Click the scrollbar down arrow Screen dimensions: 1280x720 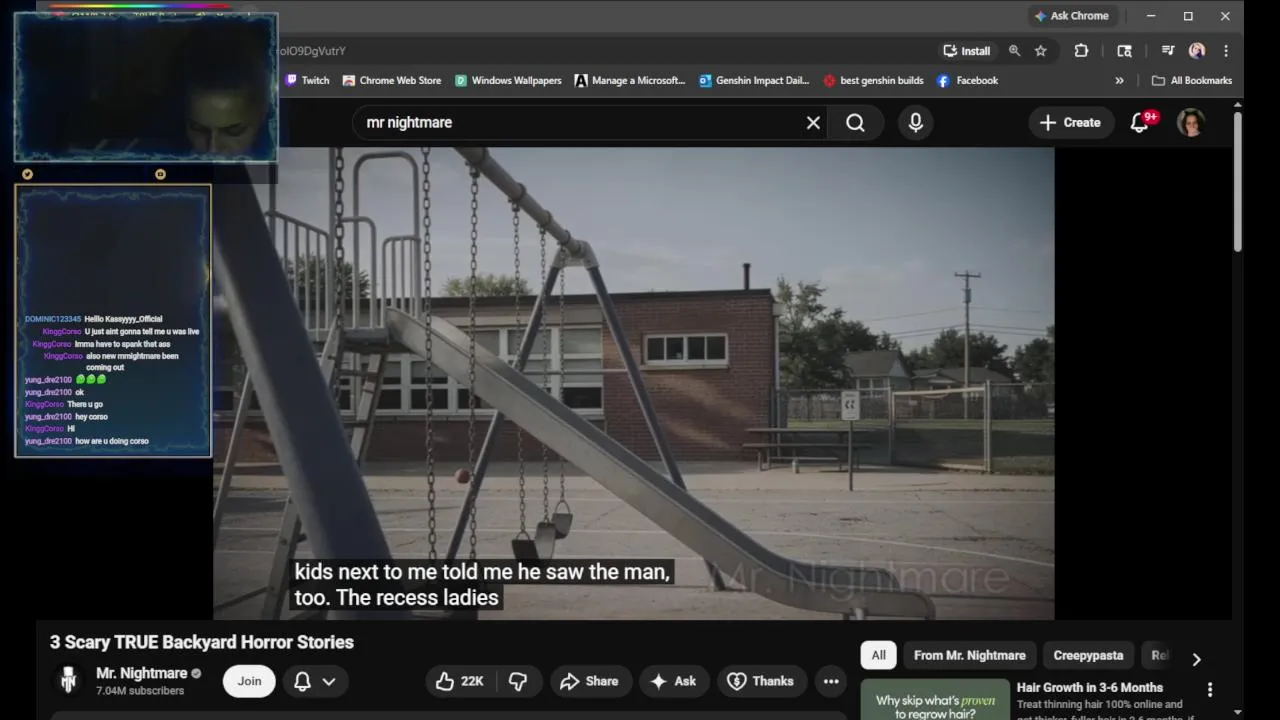(1237, 711)
